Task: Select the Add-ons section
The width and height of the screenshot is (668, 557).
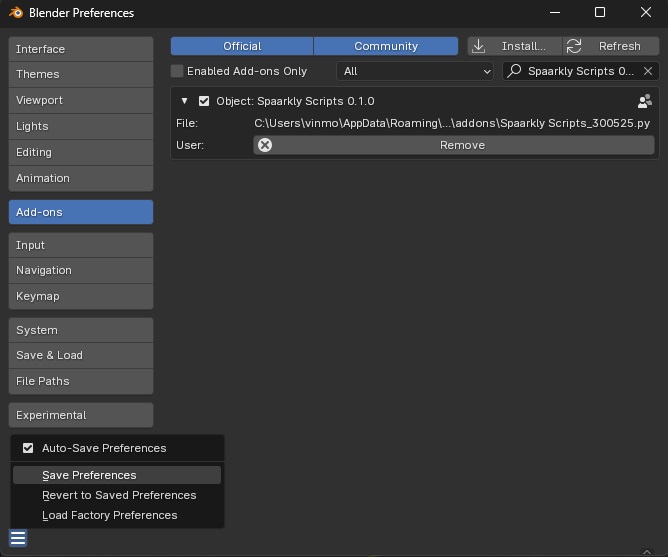Action: (x=81, y=212)
